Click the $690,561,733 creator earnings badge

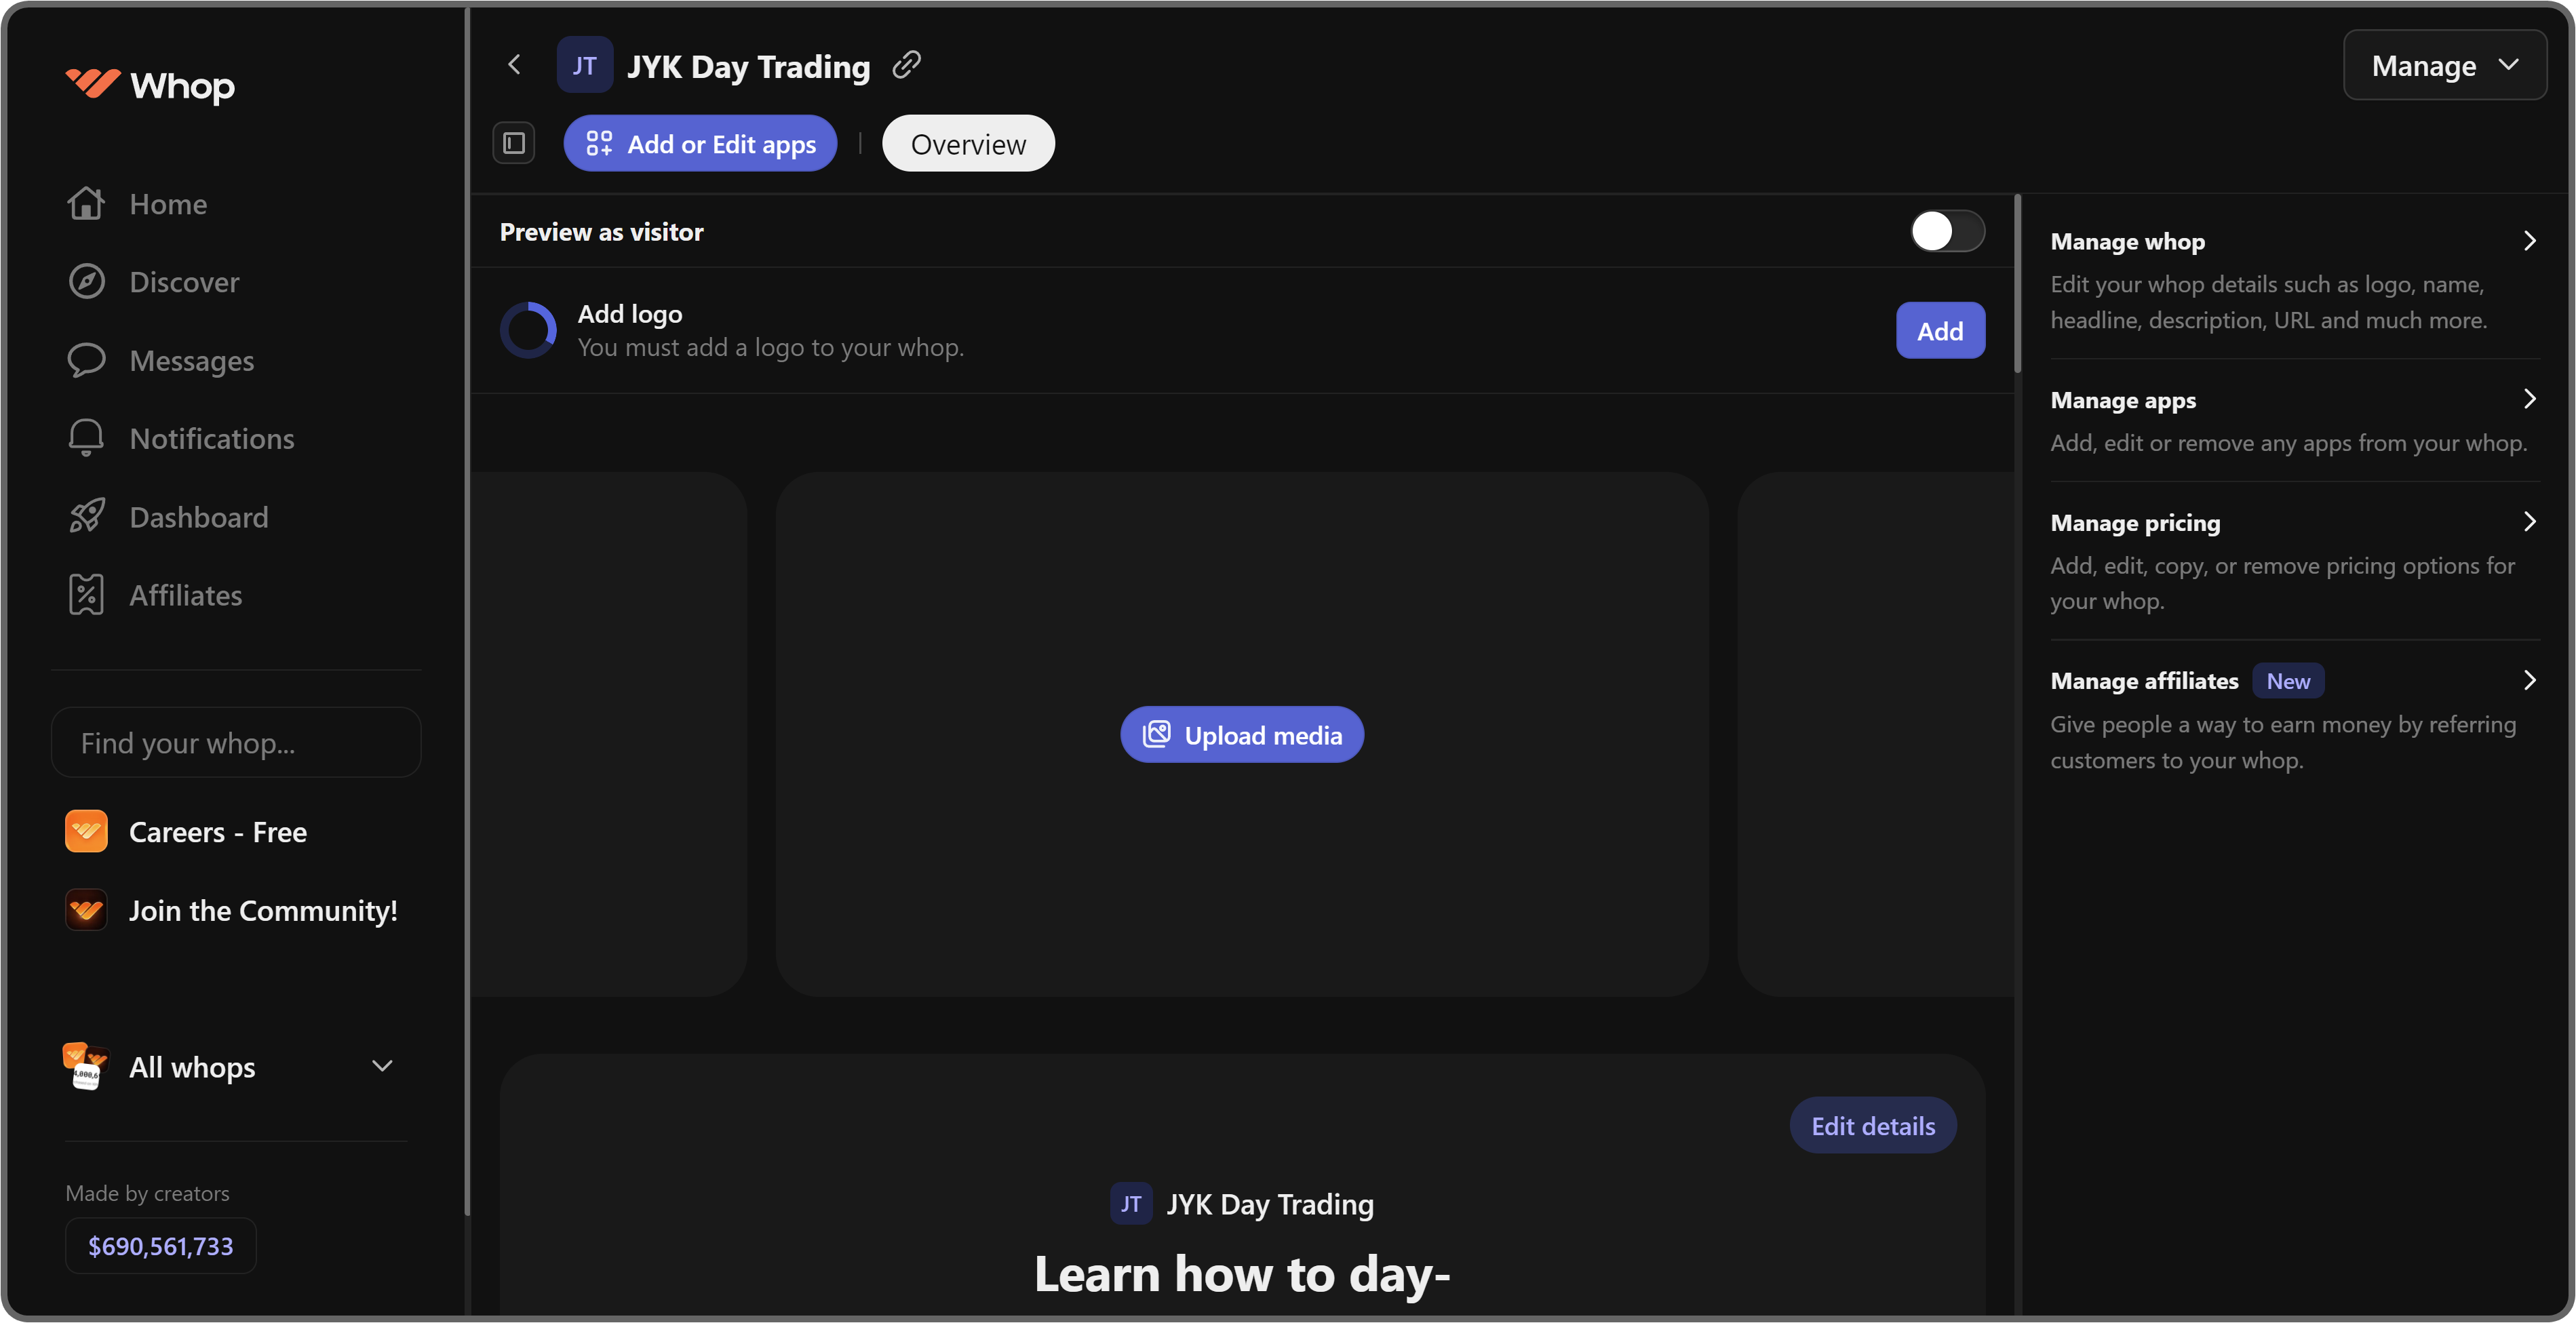159,1245
